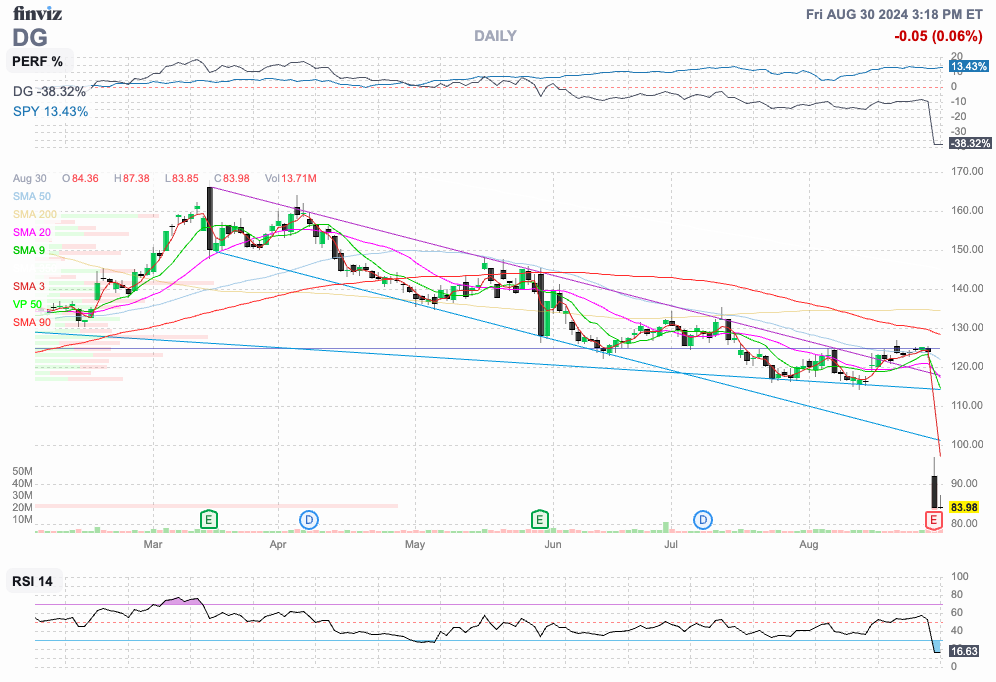Open the green earnings E marker in mid-March
Screen dimensions: 996x682
208,519
